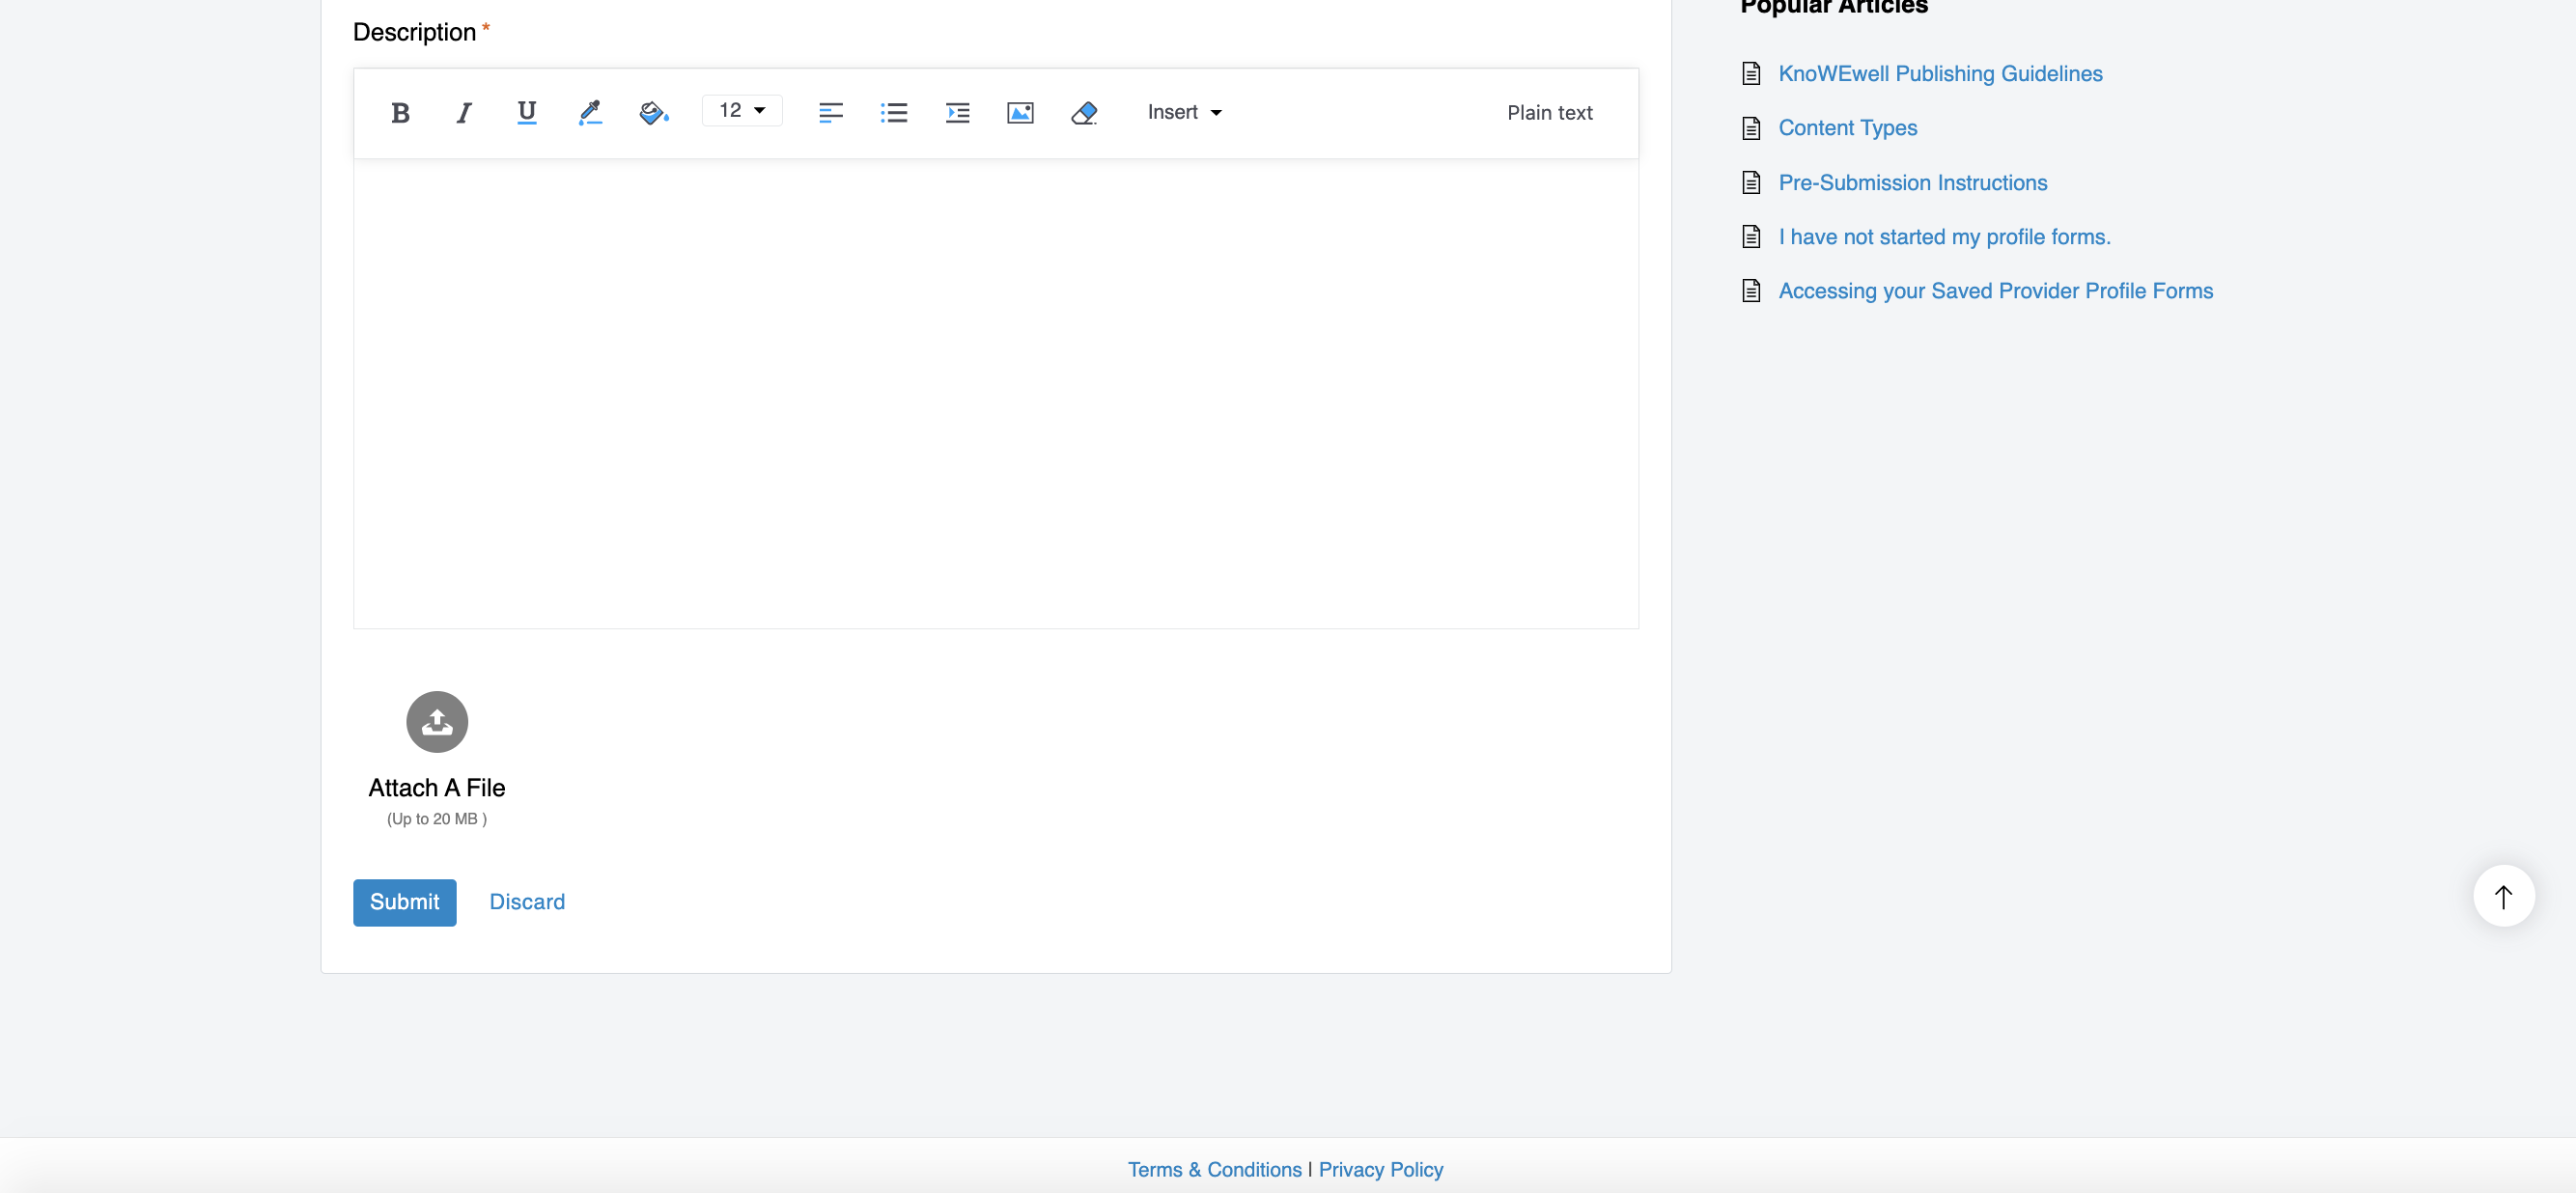This screenshot has width=2576, height=1193.
Task: Toggle italic text formatting
Action: (464, 113)
